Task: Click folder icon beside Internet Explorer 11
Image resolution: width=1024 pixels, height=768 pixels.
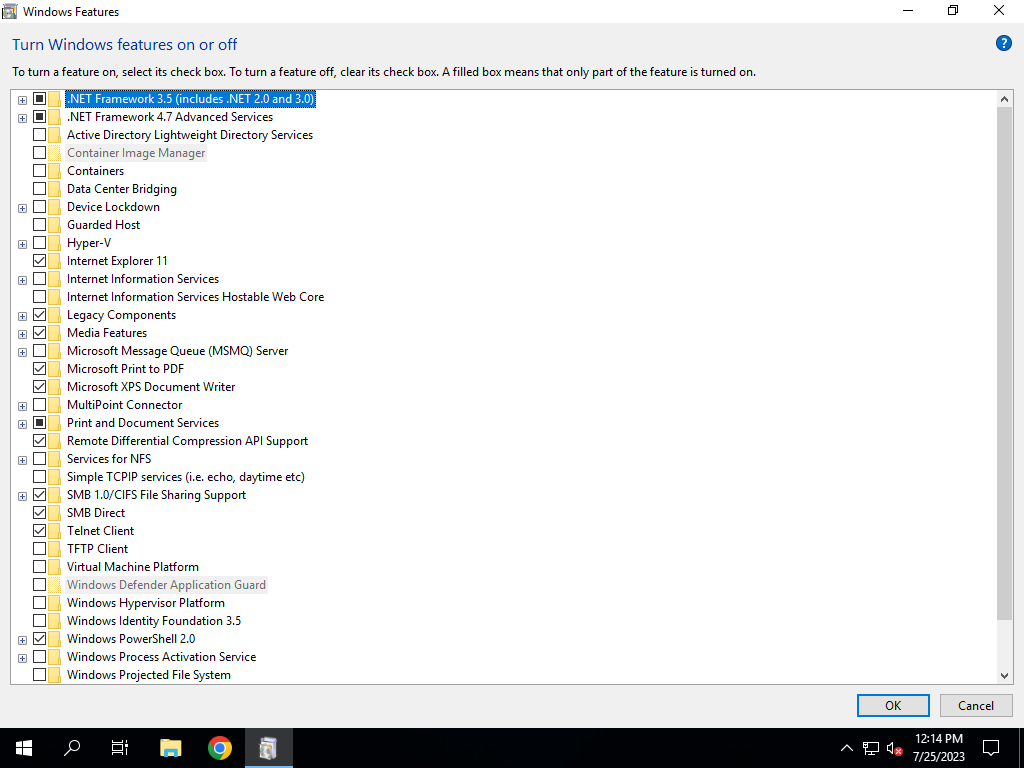Action: pos(55,261)
